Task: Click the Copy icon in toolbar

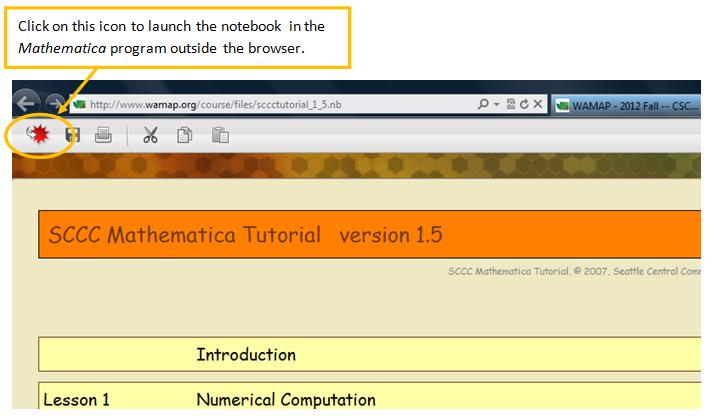Action: [x=184, y=135]
